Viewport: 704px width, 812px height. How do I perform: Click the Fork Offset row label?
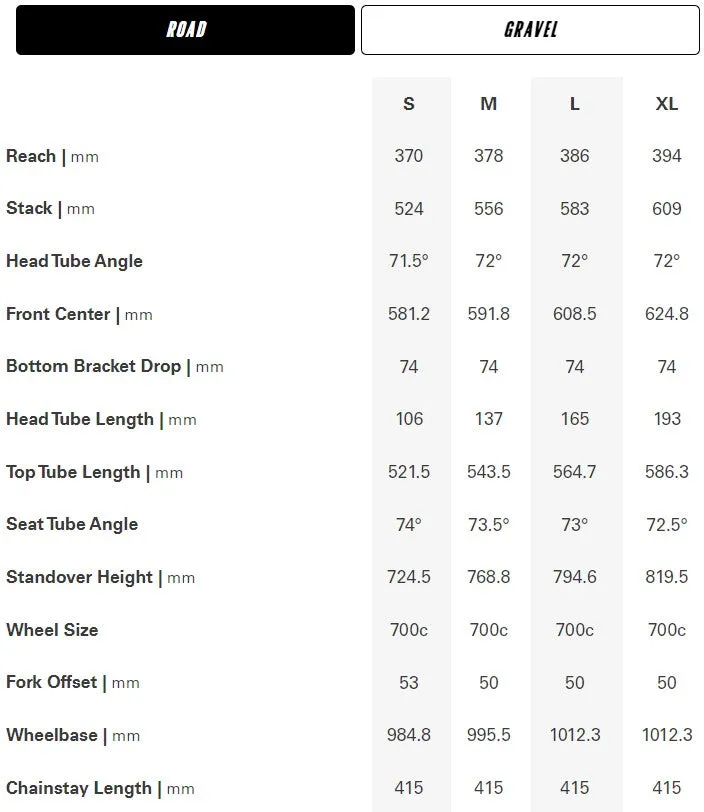(x=73, y=683)
